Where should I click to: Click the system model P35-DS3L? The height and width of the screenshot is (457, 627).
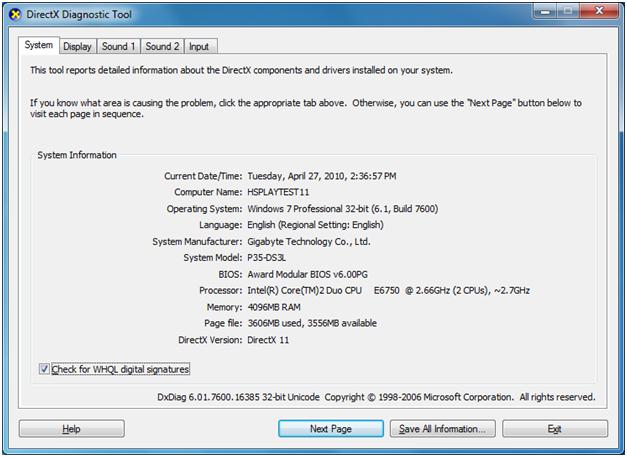[x=267, y=257]
